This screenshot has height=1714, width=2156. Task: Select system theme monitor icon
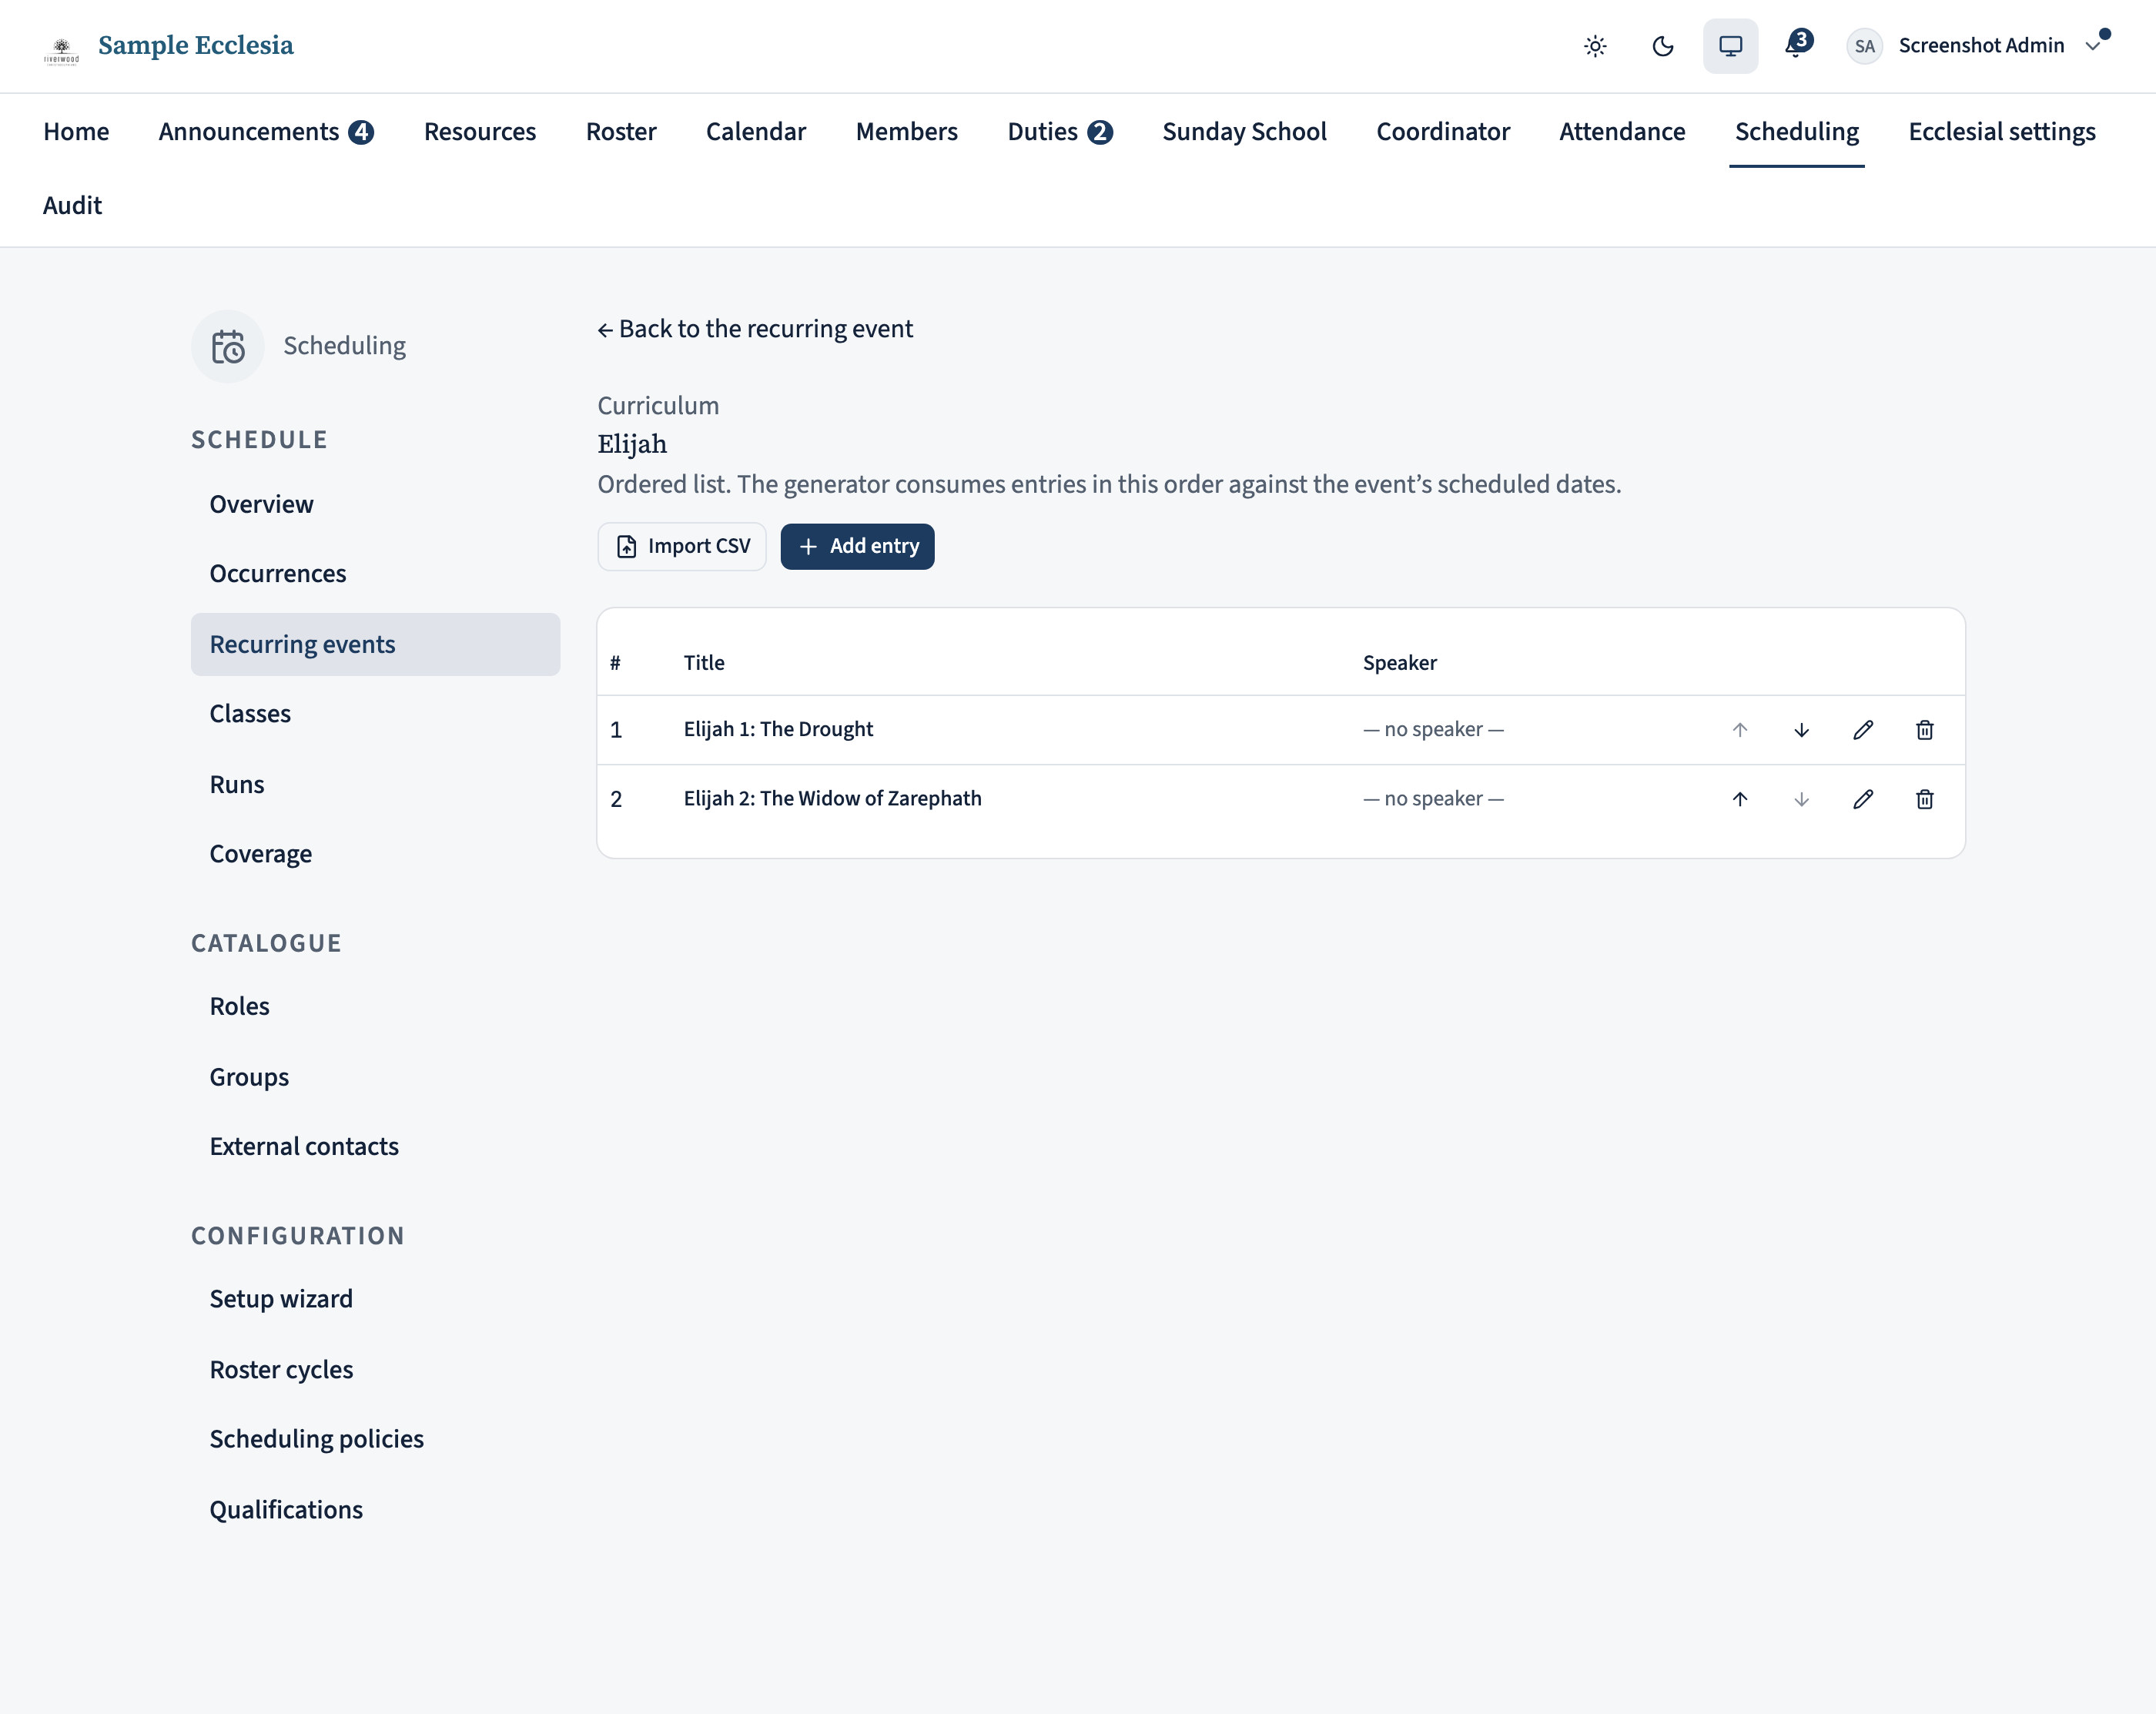pos(1730,46)
